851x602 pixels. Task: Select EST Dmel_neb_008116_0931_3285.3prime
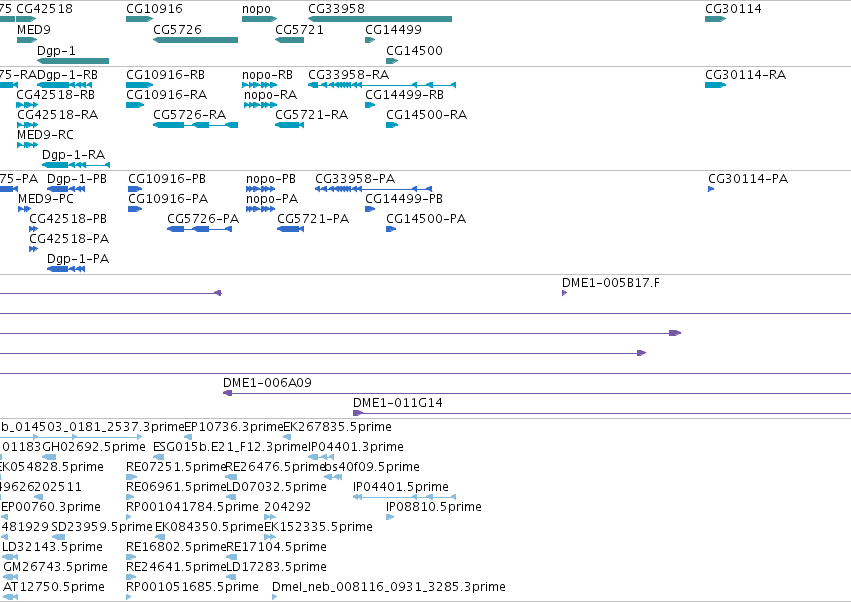(275, 597)
